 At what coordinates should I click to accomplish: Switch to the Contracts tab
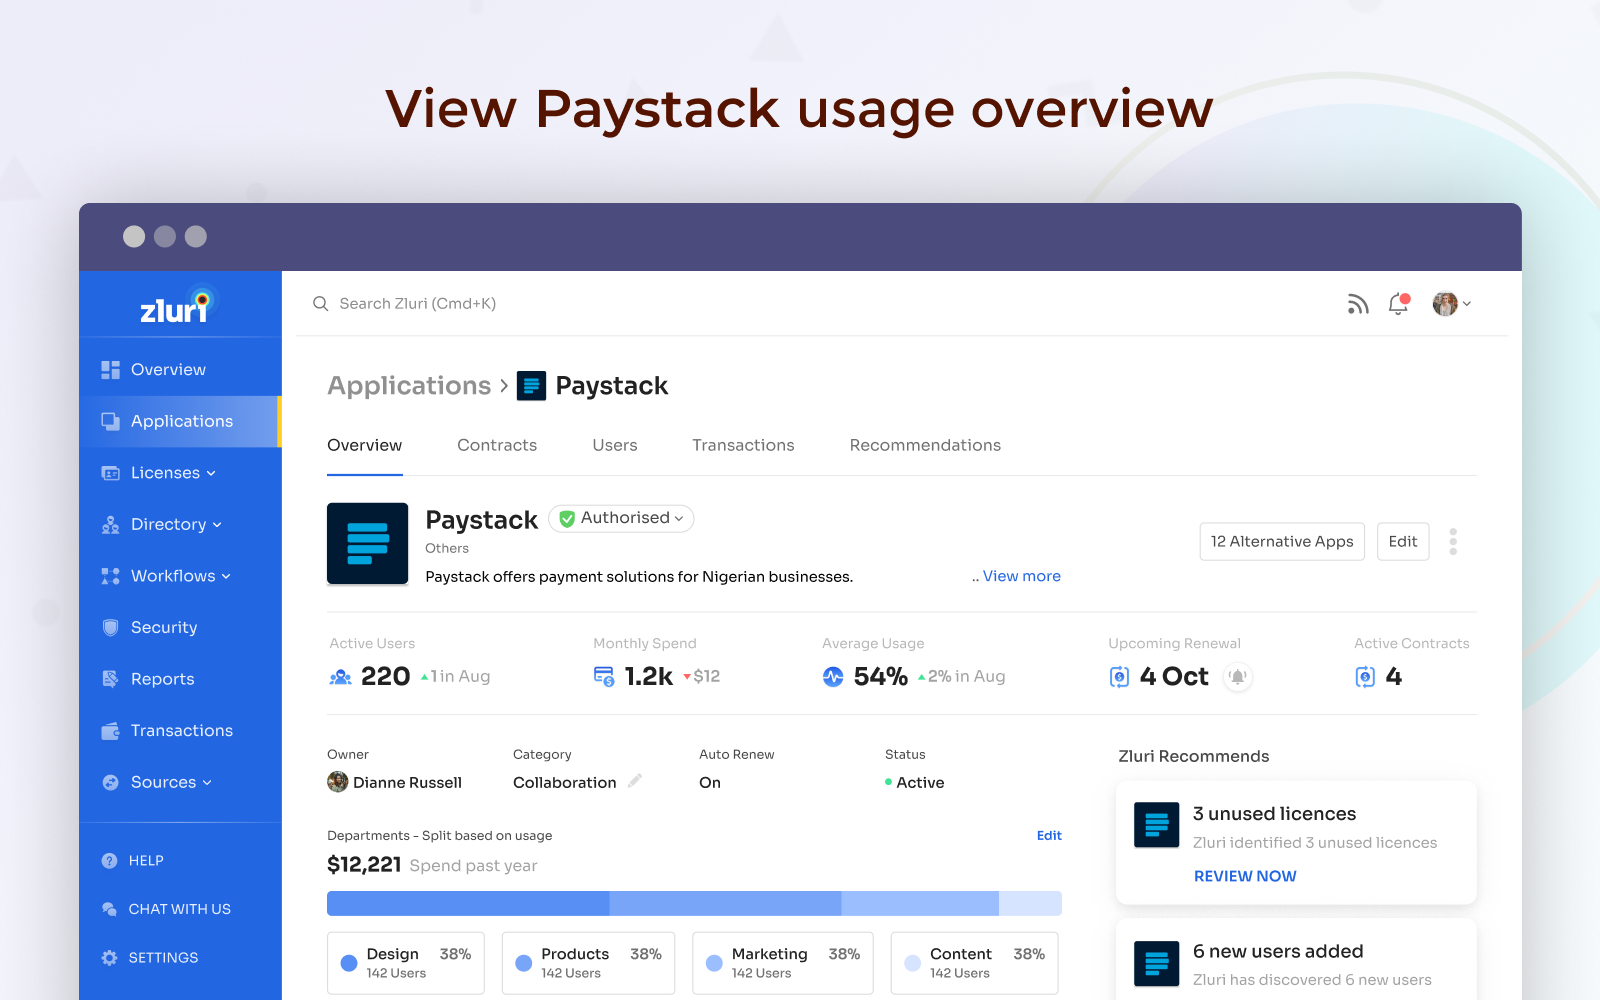[497, 446]
